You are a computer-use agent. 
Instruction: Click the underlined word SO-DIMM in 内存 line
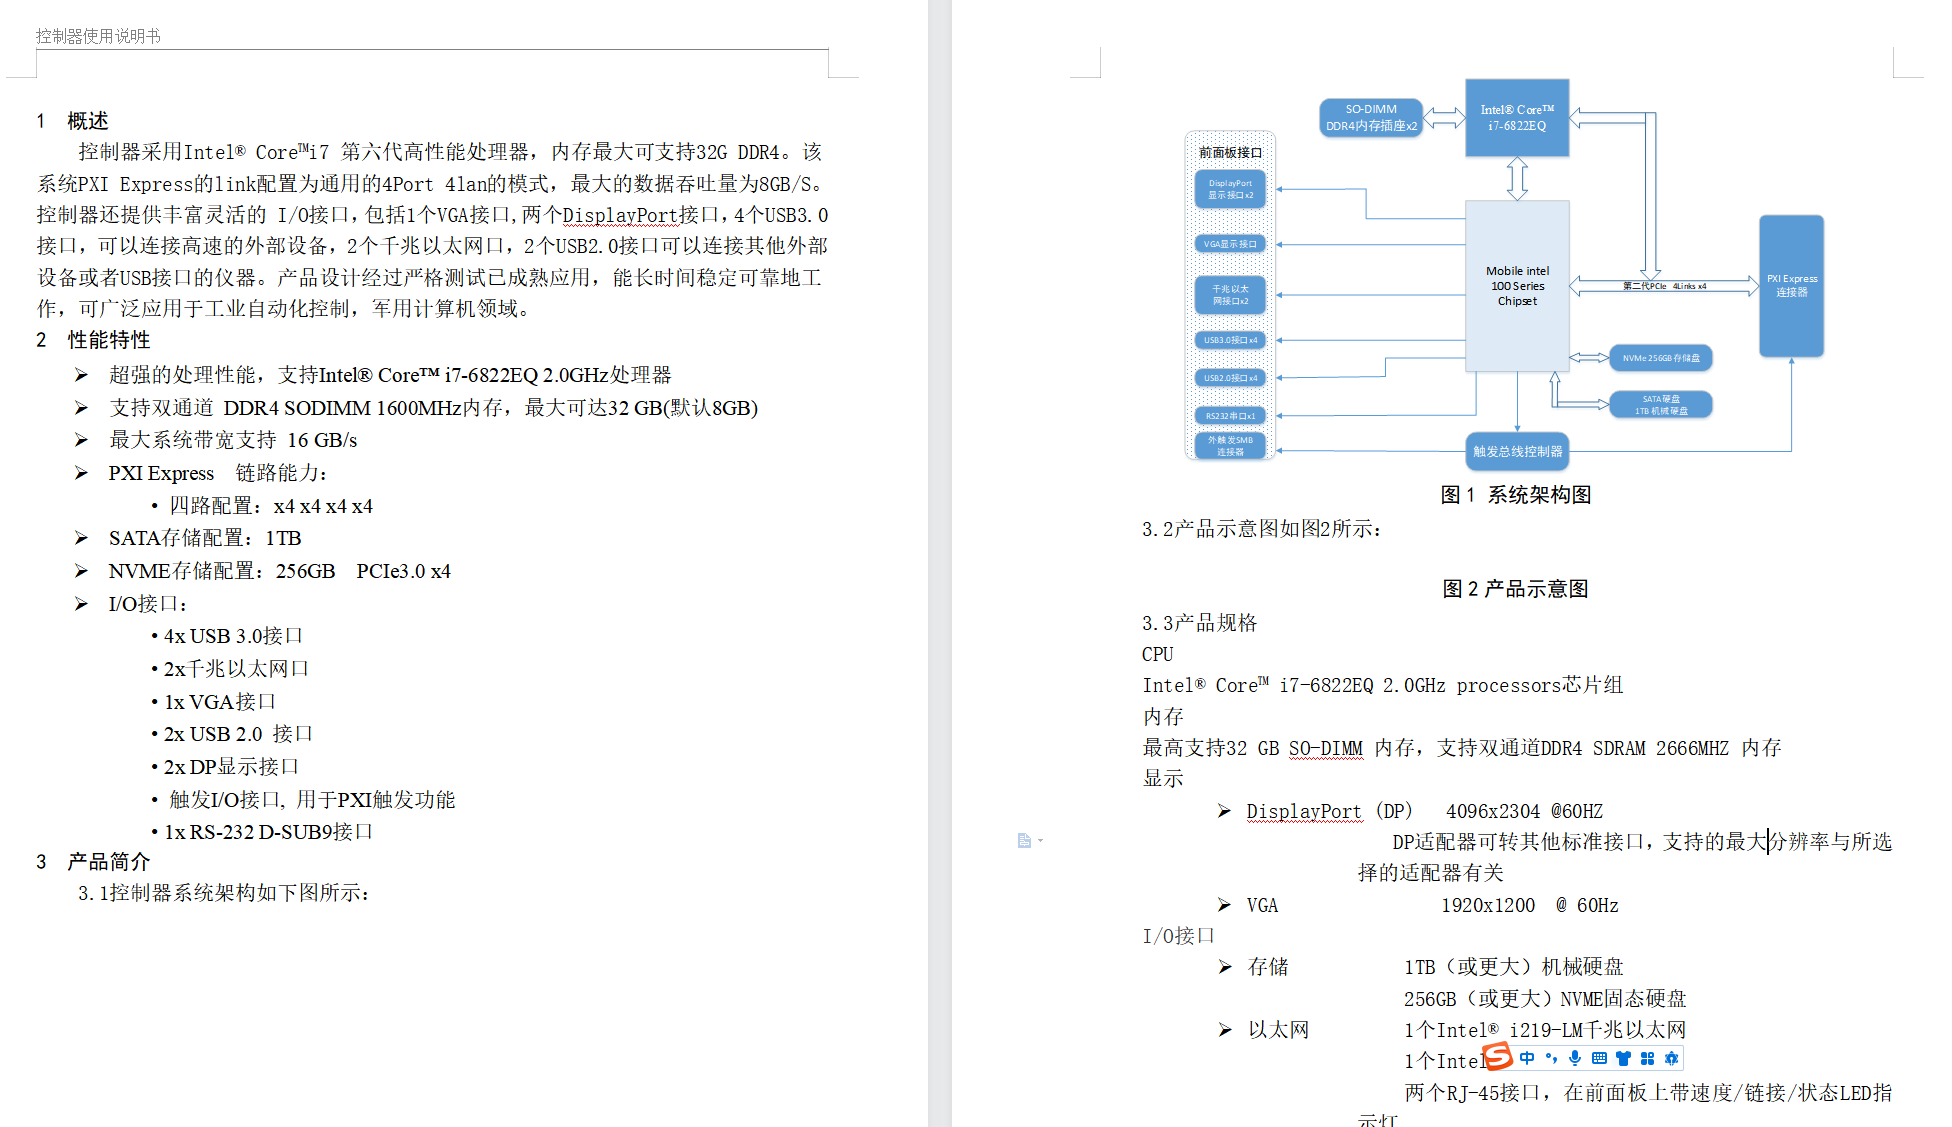pos(1325,748)
